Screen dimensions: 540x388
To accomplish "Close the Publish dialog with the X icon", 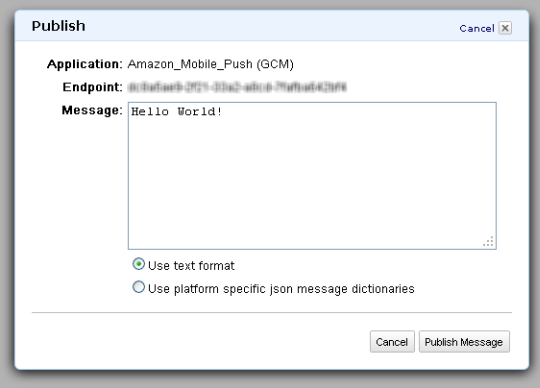I will (x=505, y=28).
